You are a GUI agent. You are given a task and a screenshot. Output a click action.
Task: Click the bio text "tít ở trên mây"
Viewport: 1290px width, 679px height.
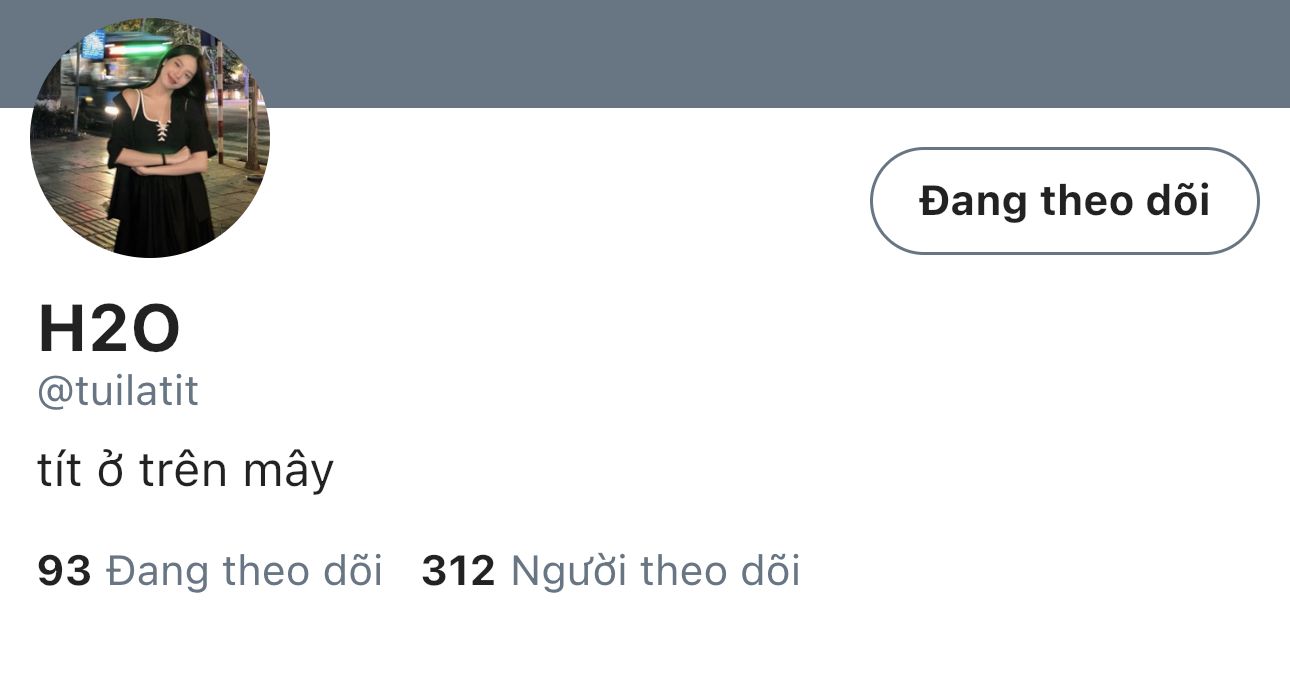tap(185, 470)
